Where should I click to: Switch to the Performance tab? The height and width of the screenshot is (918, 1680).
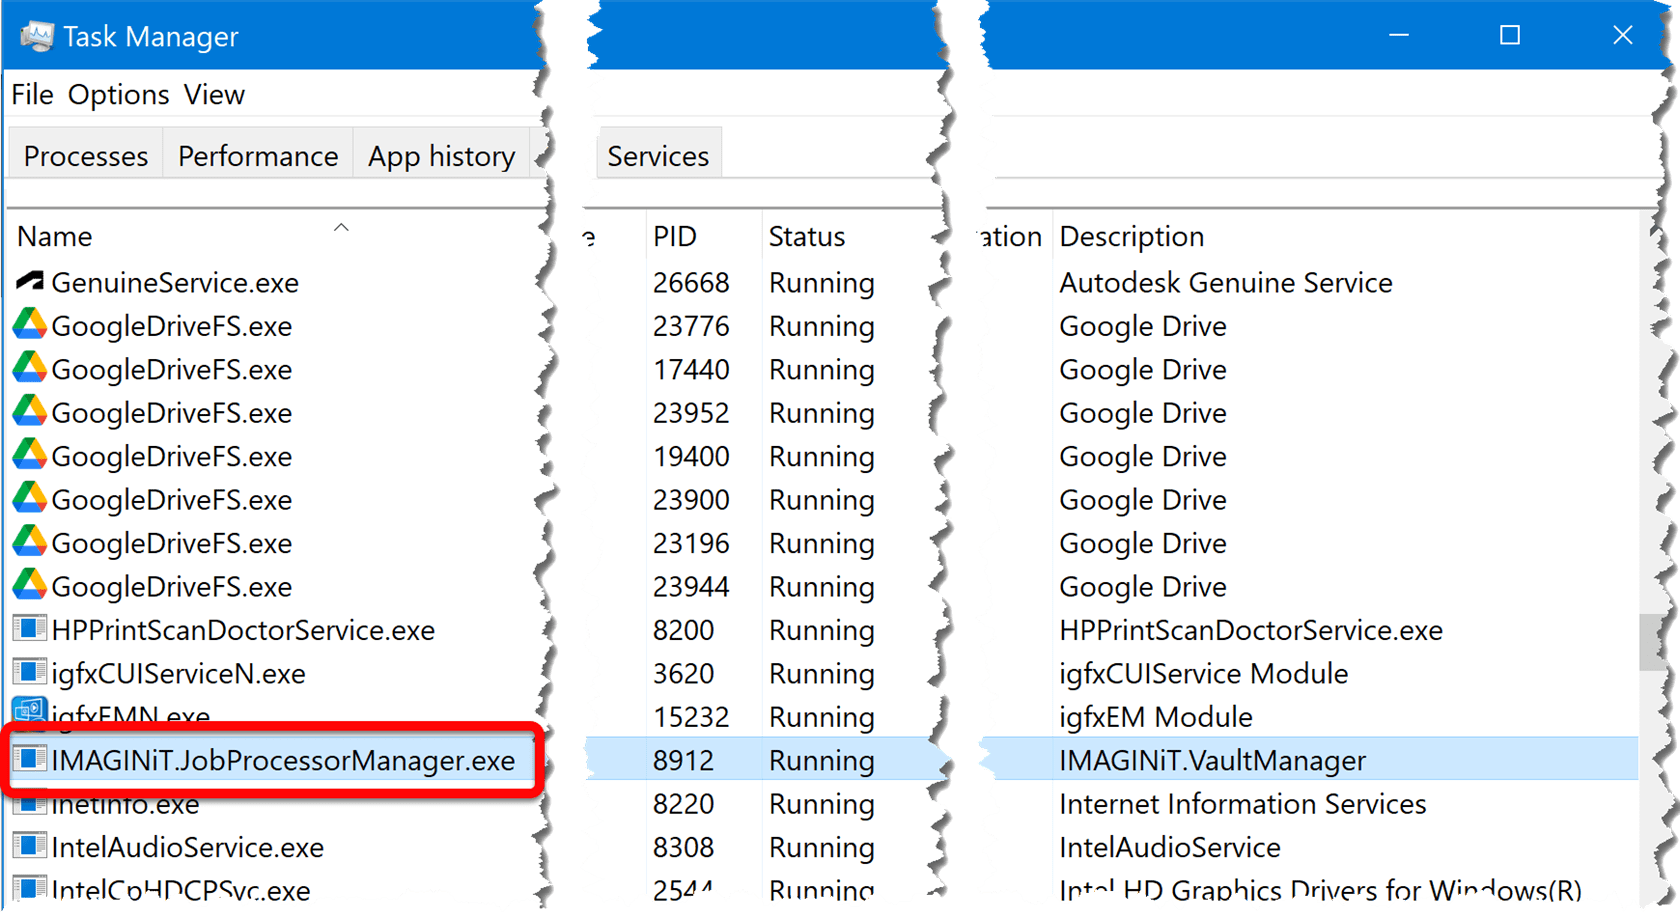[x=258, y=155]
